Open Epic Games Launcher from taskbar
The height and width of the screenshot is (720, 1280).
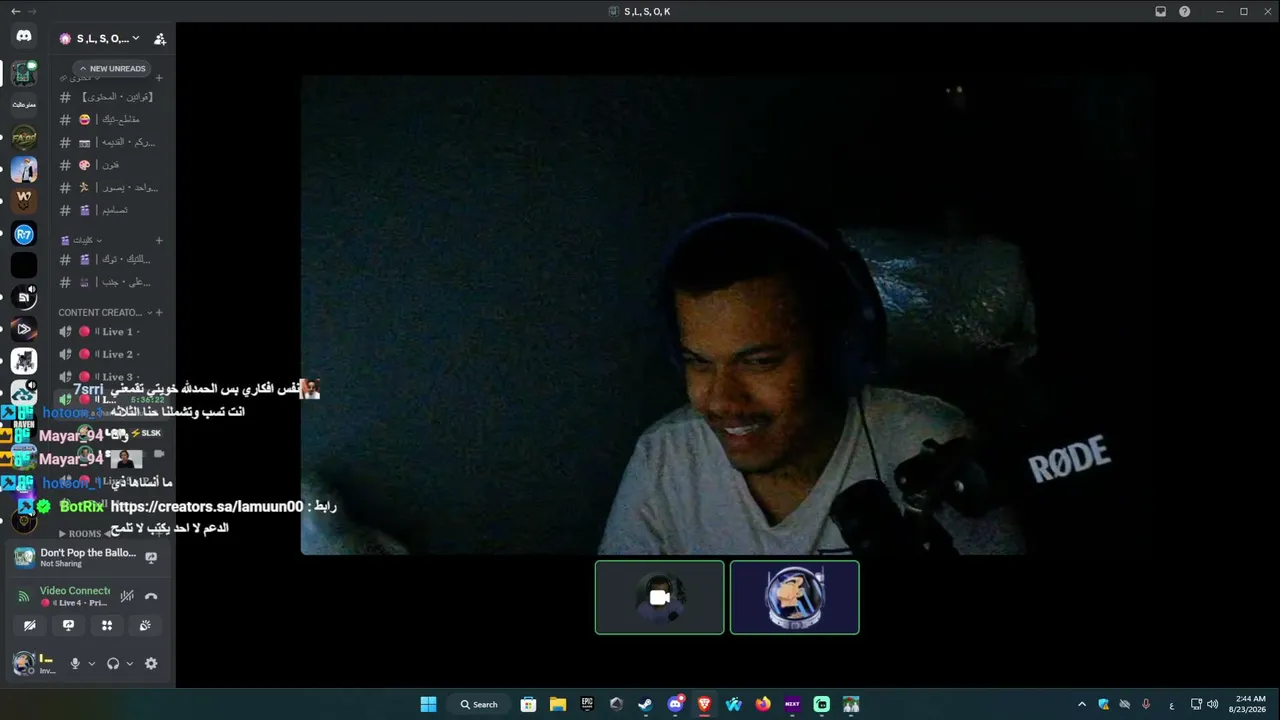pyautogui.click(x=587, y=704)
